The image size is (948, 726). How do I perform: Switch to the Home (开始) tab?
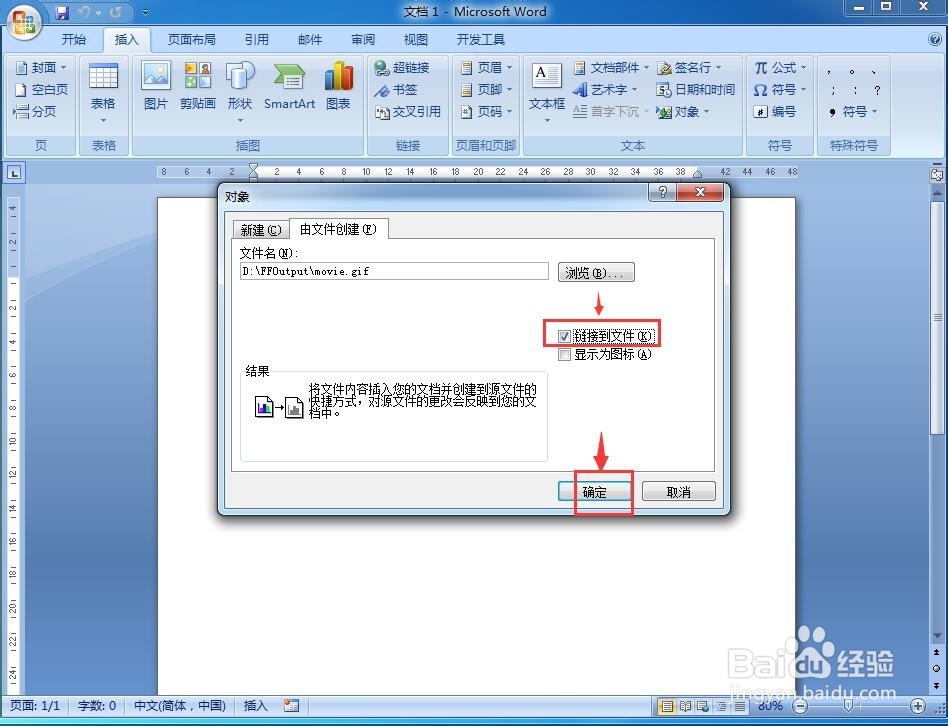(74, 40)
